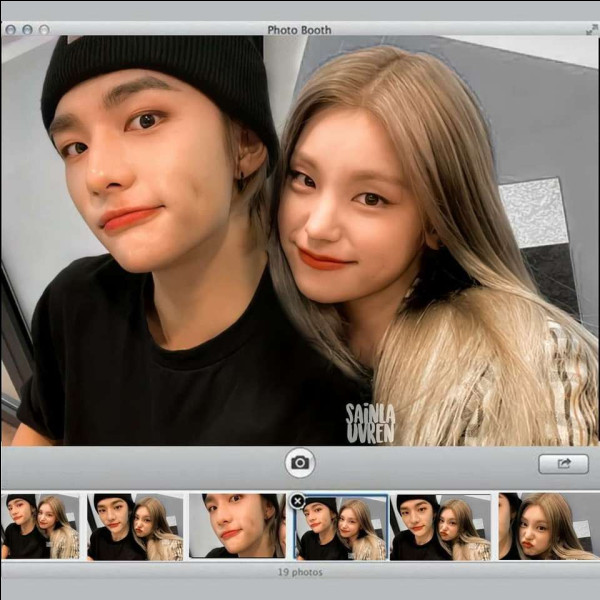600x600 pixels.
Task: Close the Photo Booth window
Action: pos(11,29)
